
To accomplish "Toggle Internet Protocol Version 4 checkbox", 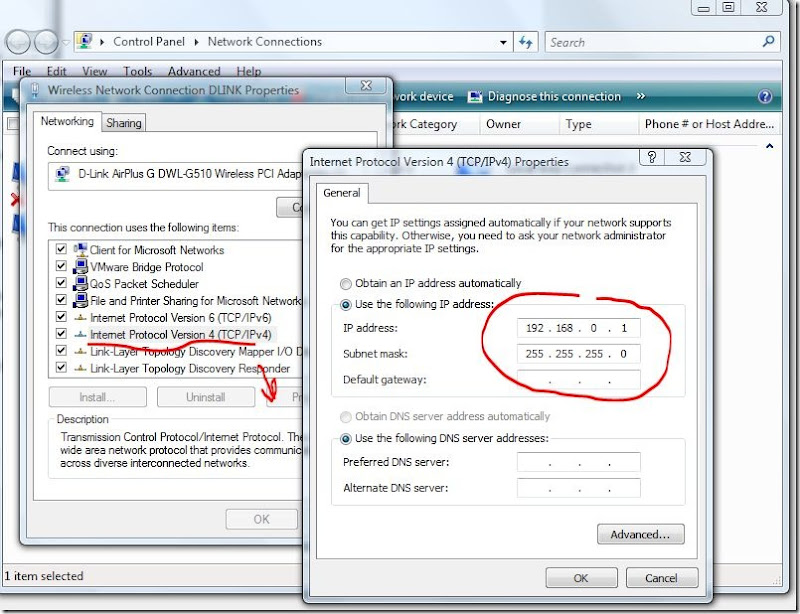I will click(x=61, y=334).
